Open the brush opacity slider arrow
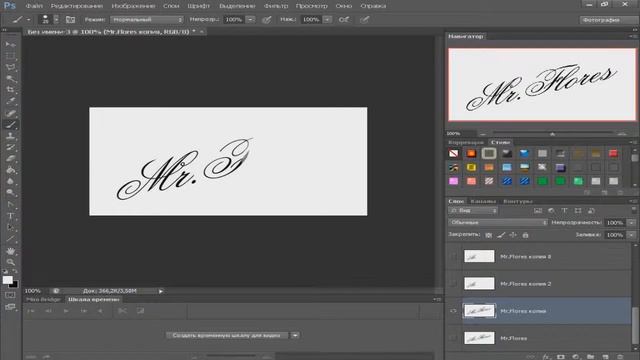Viewport: 640px width, 360px height. [x=251, y=20]
